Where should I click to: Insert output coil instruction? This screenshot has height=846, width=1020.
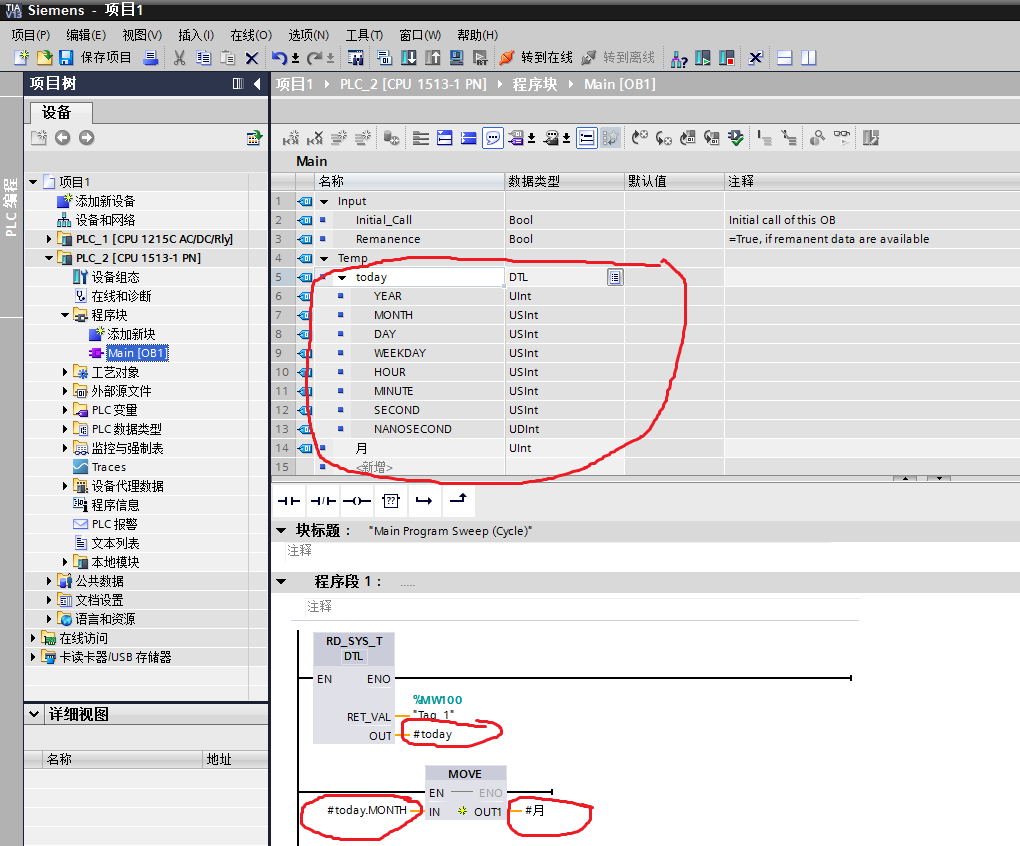[x=356, y=501]
